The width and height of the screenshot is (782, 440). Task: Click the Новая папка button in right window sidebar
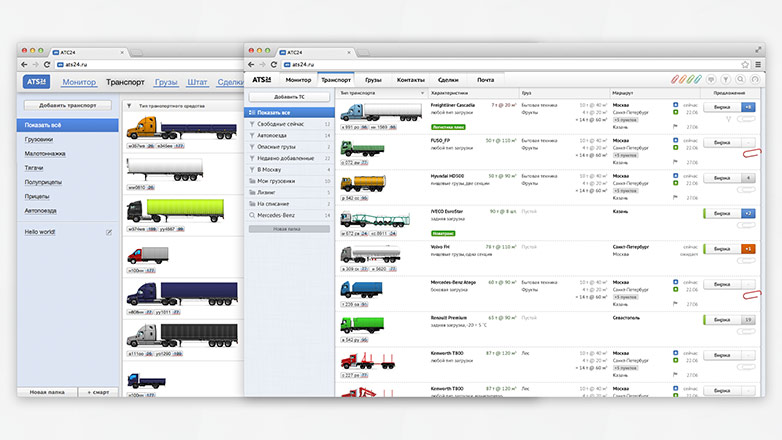pyautogui.click(x=289, y=229)
